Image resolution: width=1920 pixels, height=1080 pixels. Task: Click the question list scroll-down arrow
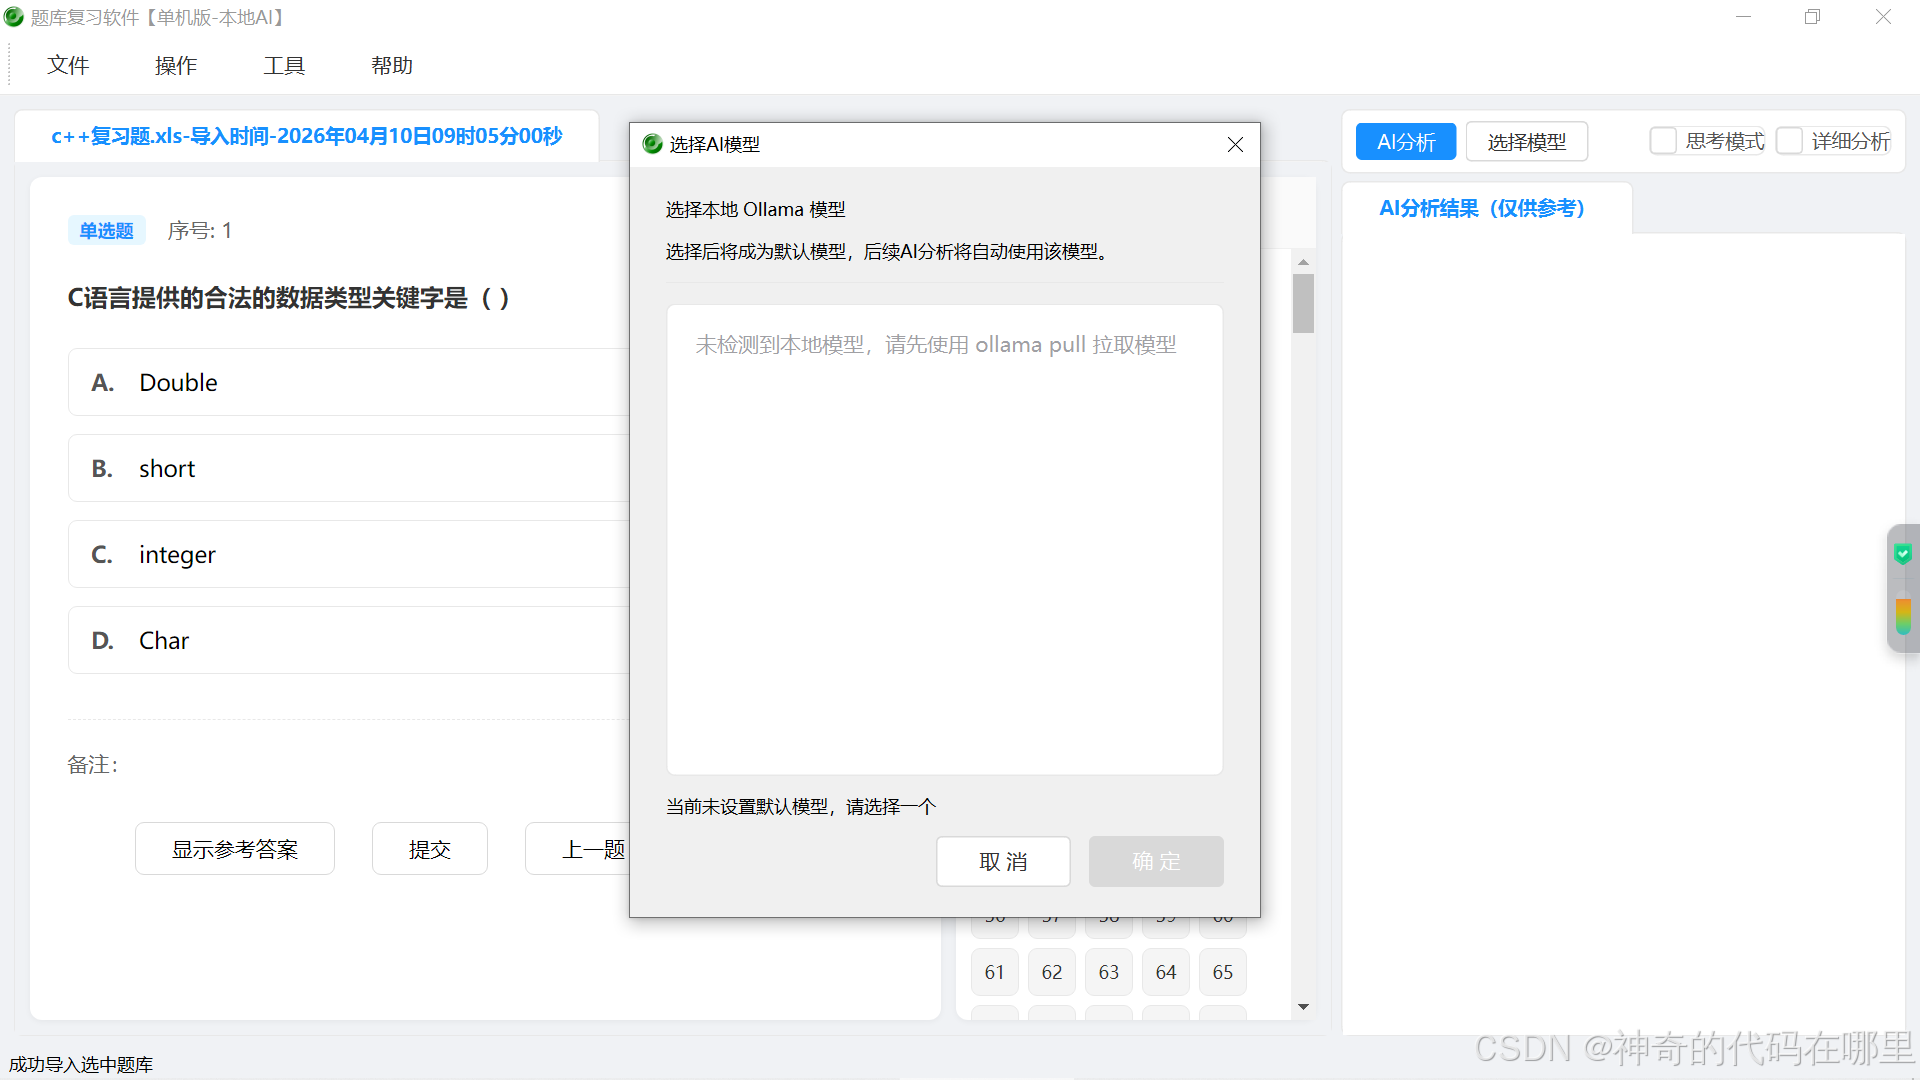coord(1303,1007)
